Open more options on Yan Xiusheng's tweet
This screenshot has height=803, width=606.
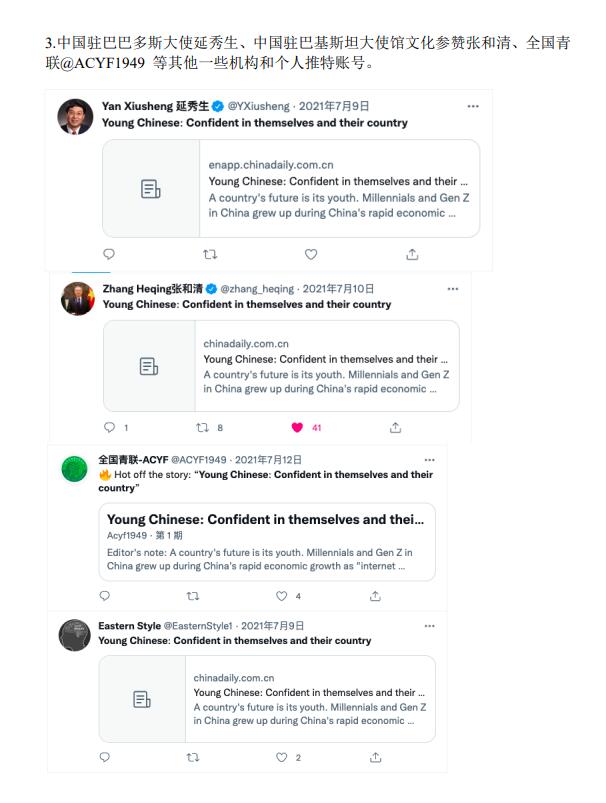pyautogui.click(x=472, y=105)
